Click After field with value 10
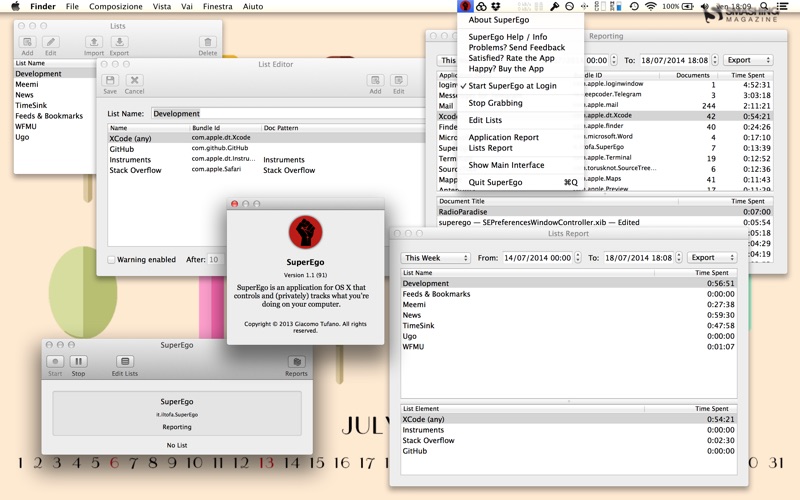The width and height of the screenshot is (800, 500). tap(216, 260)
